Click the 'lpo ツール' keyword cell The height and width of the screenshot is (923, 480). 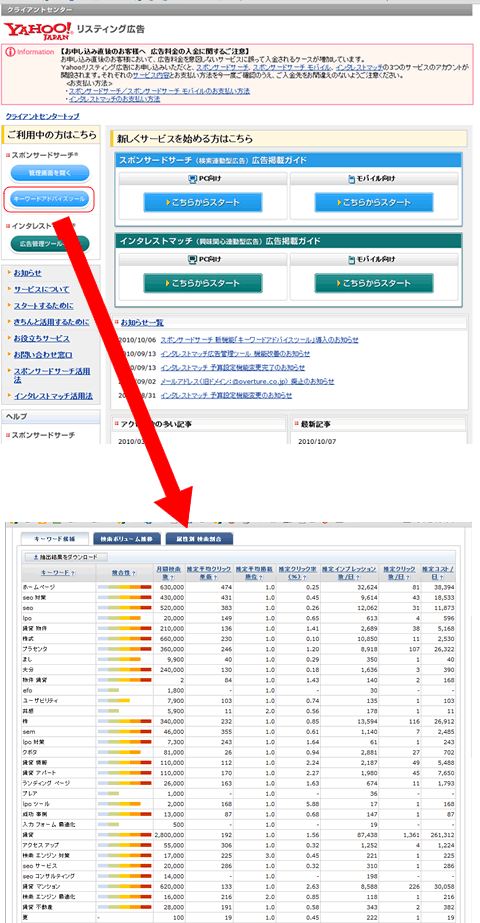pos(59,804)
